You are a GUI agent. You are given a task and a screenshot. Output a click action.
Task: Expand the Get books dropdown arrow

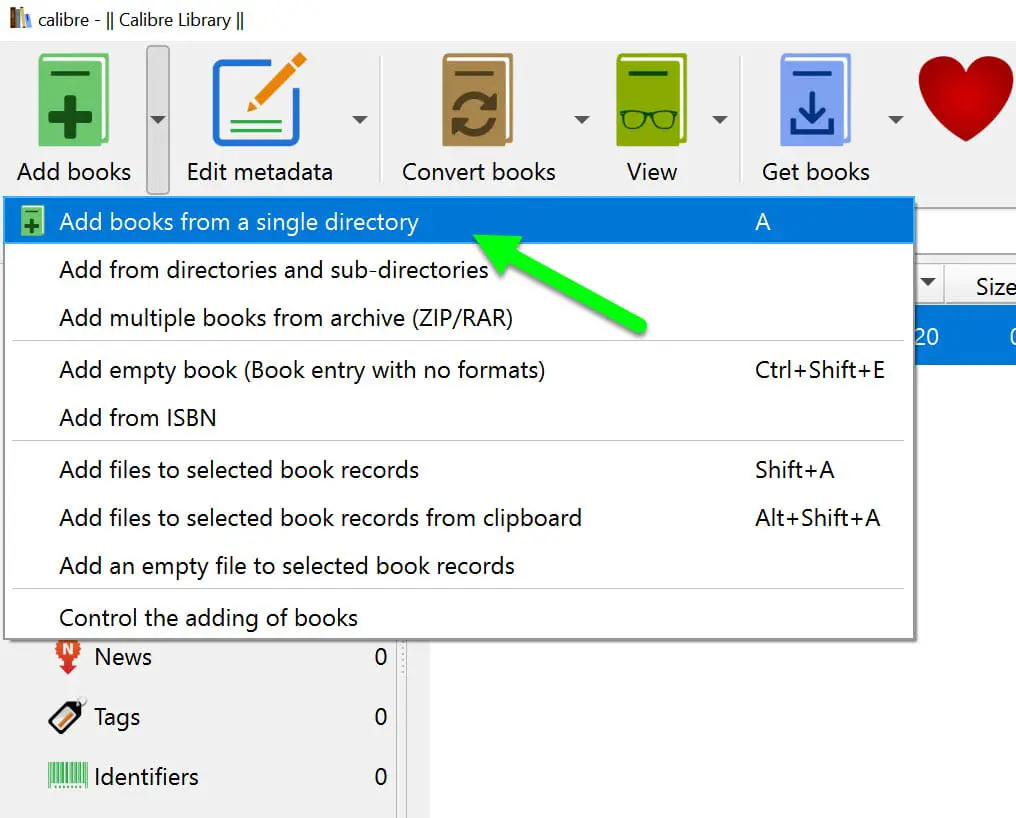[896, 120]
